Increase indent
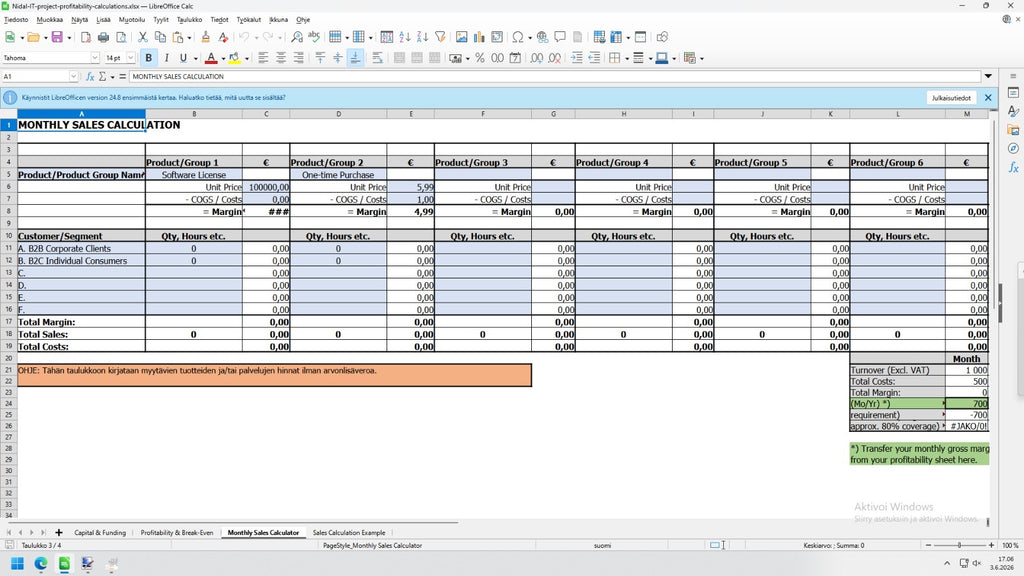The width and height of the screenshot is (1024, 576). coord(577,58)
